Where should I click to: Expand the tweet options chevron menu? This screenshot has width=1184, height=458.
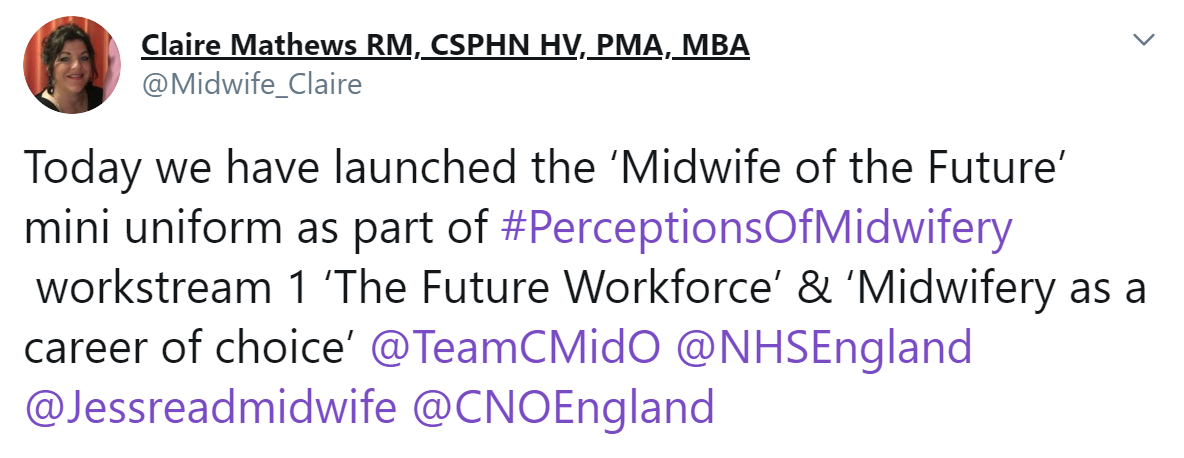coord(1144,39)
